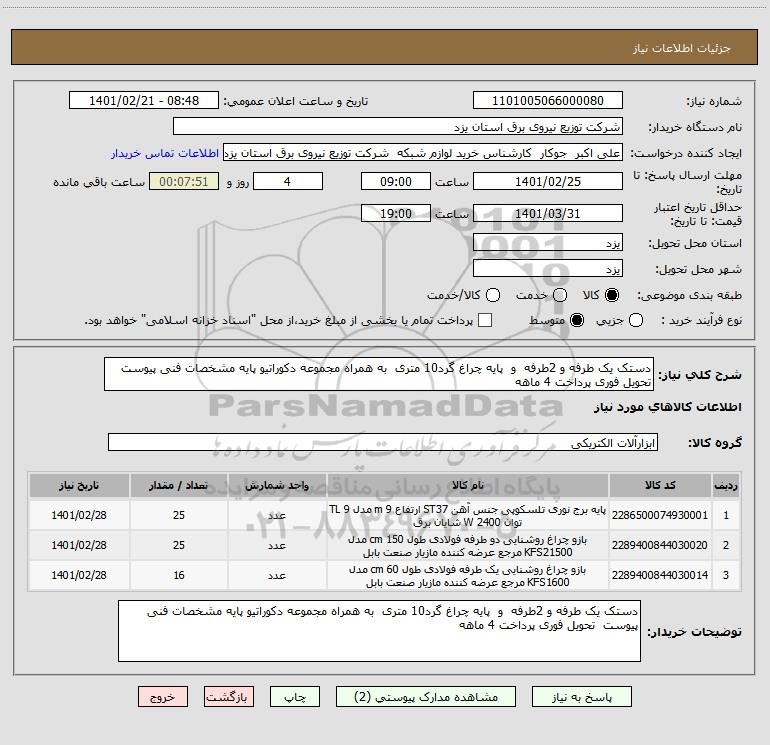Viewport: 770px width, 745px height.
Task: Click the delivery city field یزد
Action: pyautogui.click(x=548, y=268)
